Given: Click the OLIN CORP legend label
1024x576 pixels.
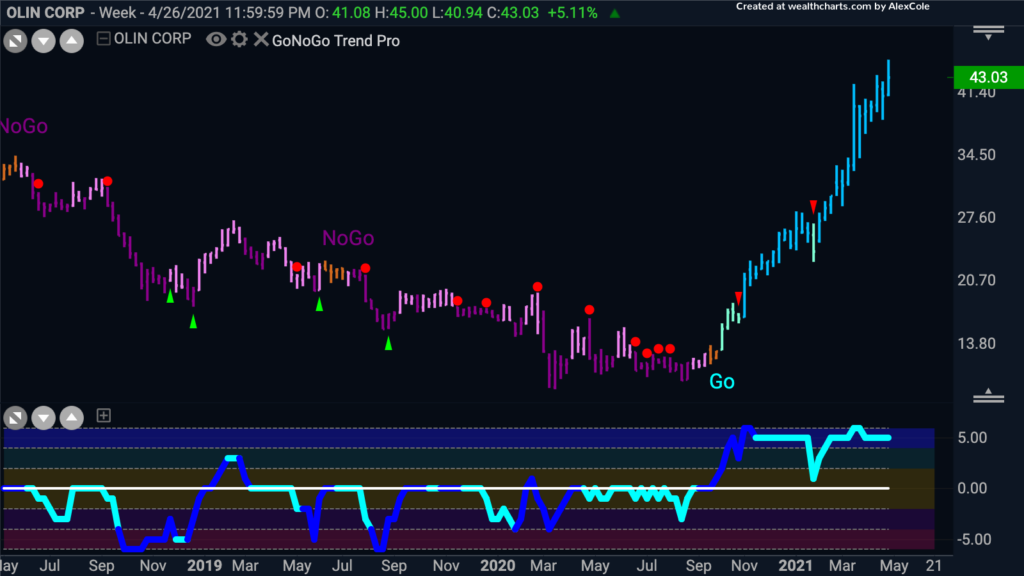Looking at the screenshot, I should click(x=152, y=39).
